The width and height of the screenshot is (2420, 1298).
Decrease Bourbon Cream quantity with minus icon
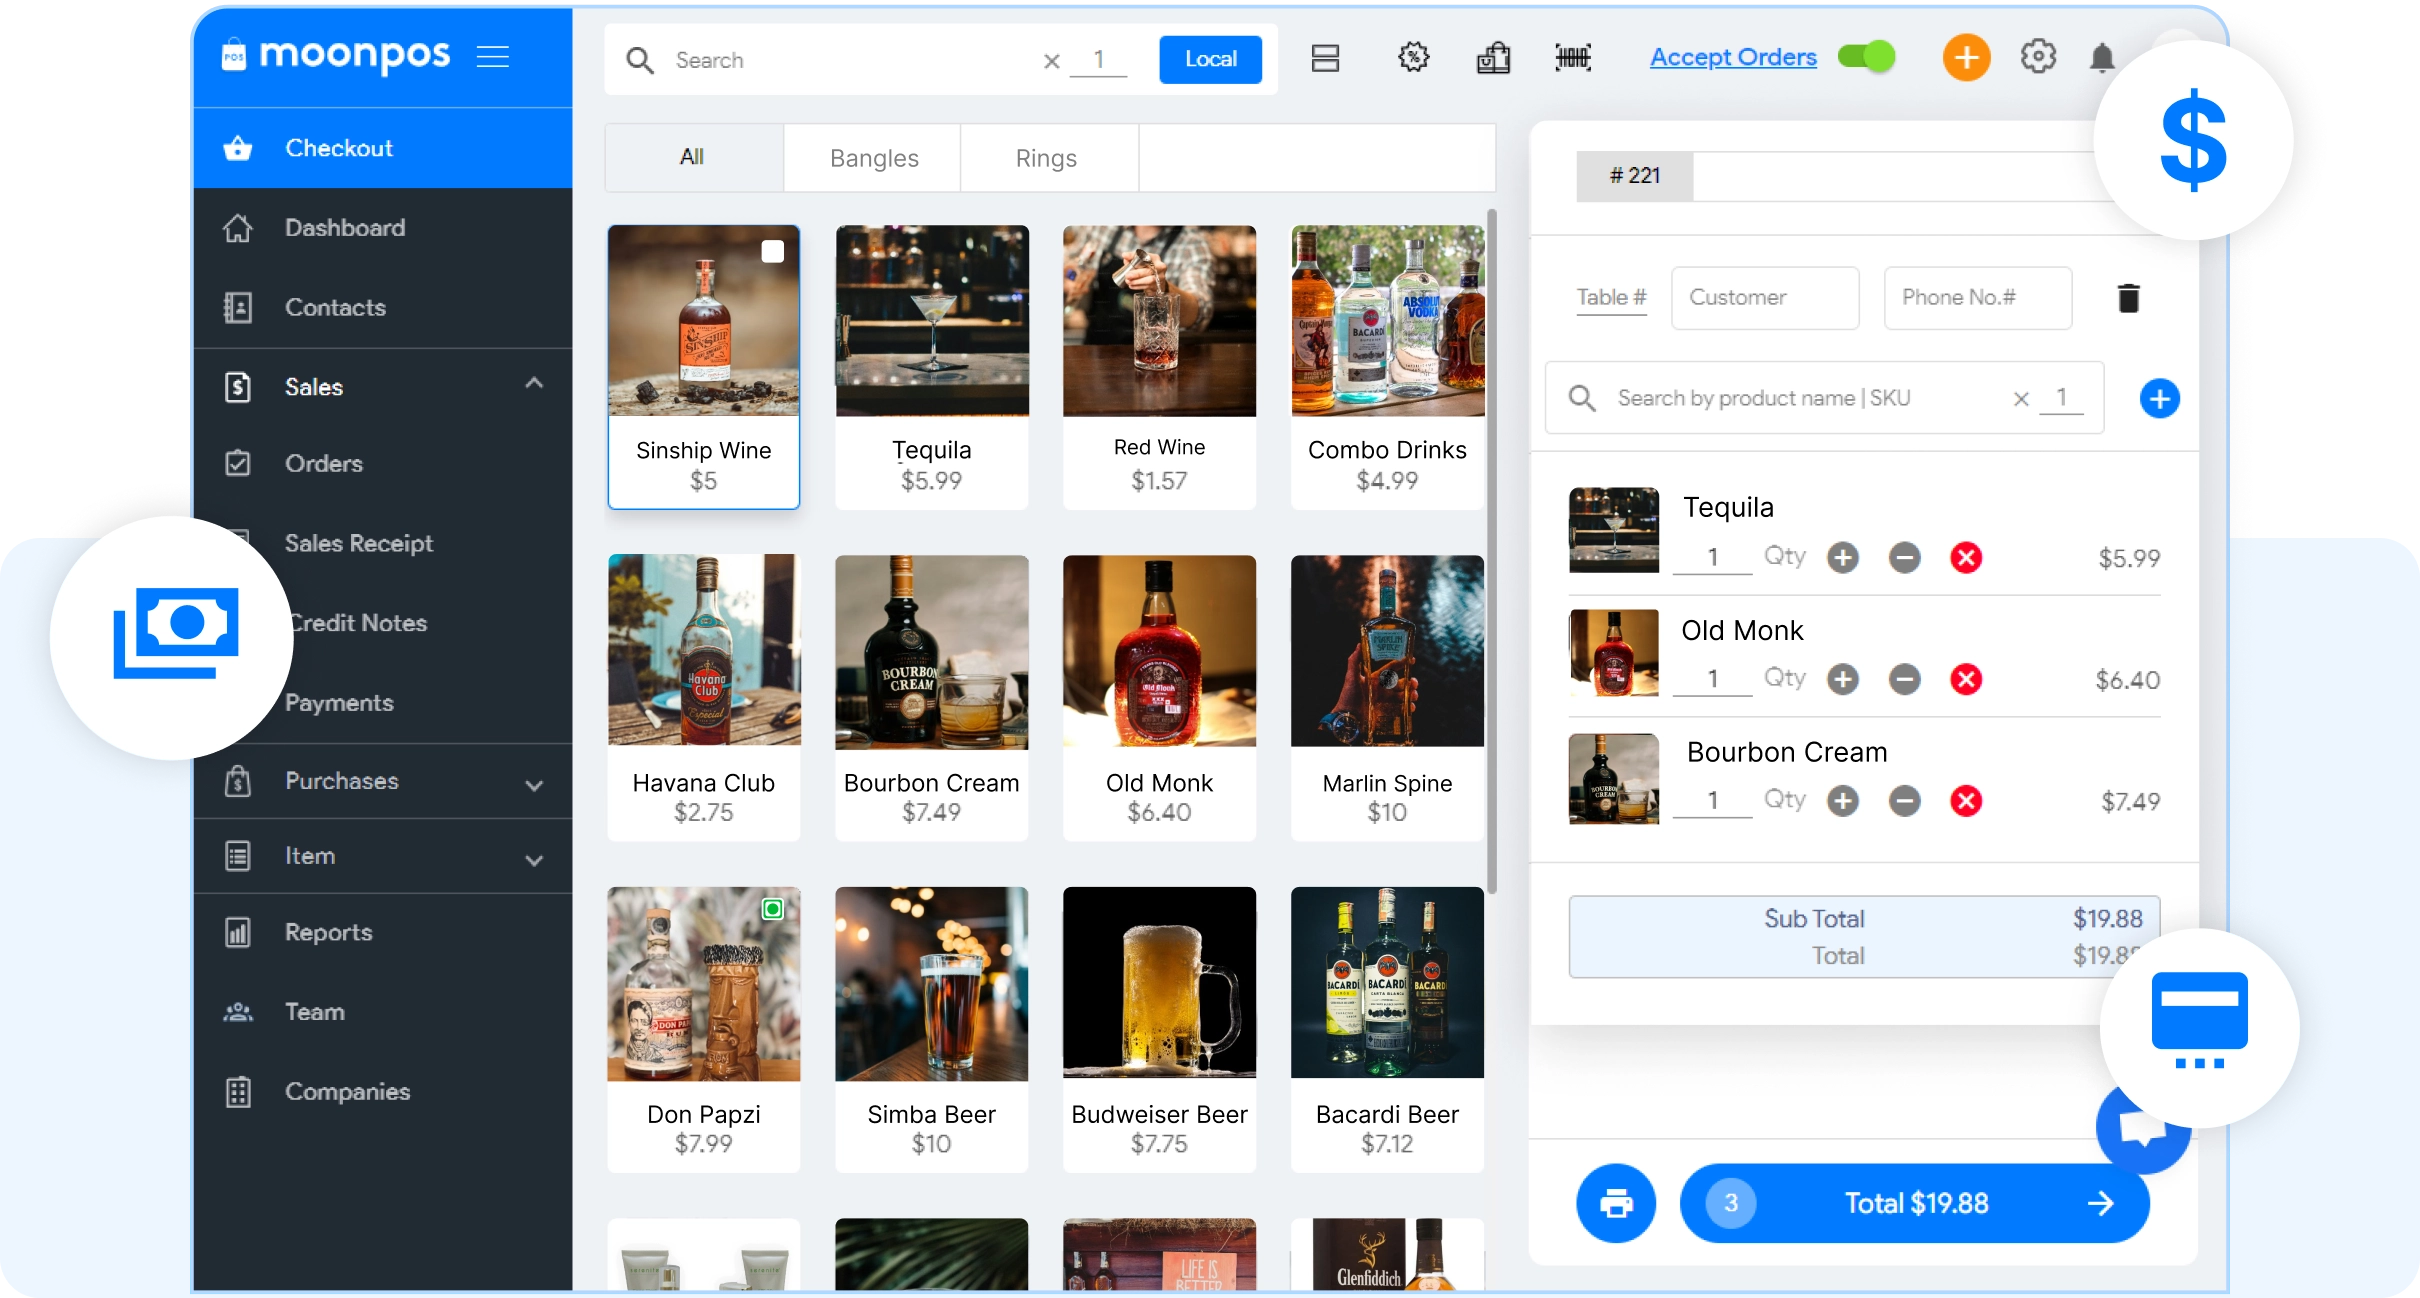[1905, 801]
